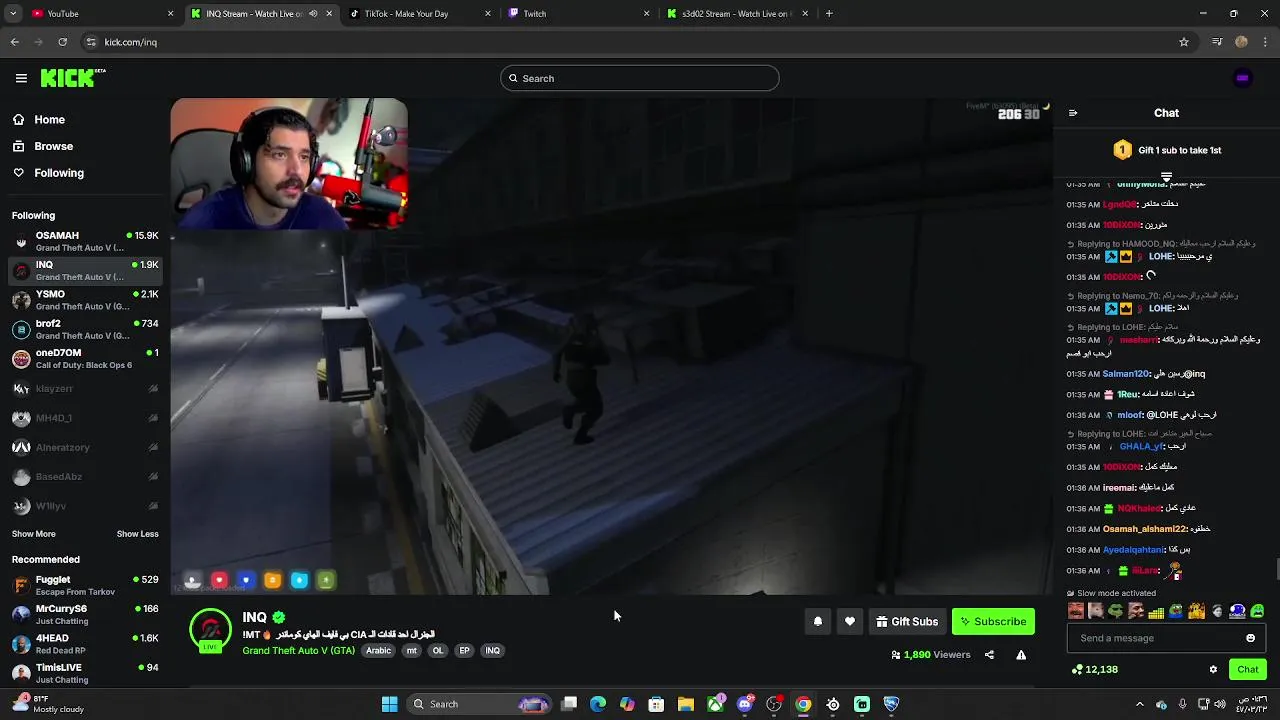Open the brof2 channel
Screen dimensions: 1280x720
click(85, 329)
